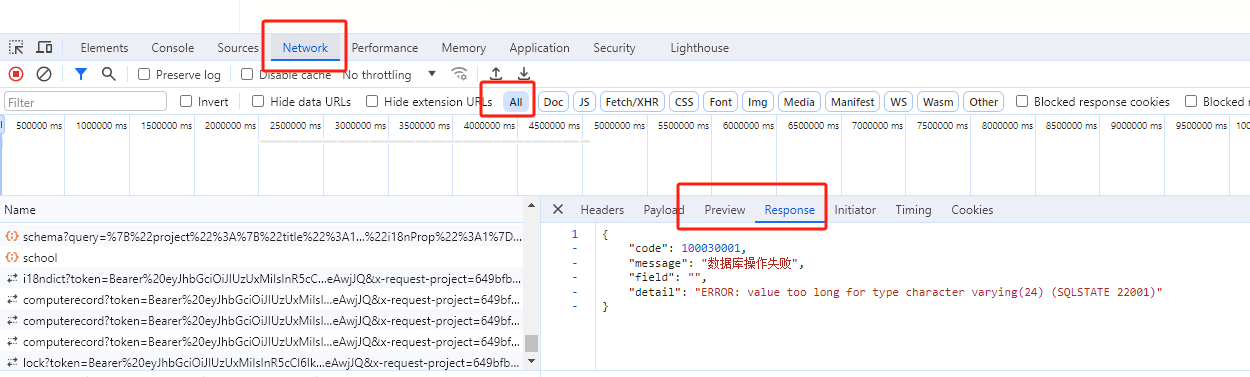Filter requests by Img type

[758, 102]
